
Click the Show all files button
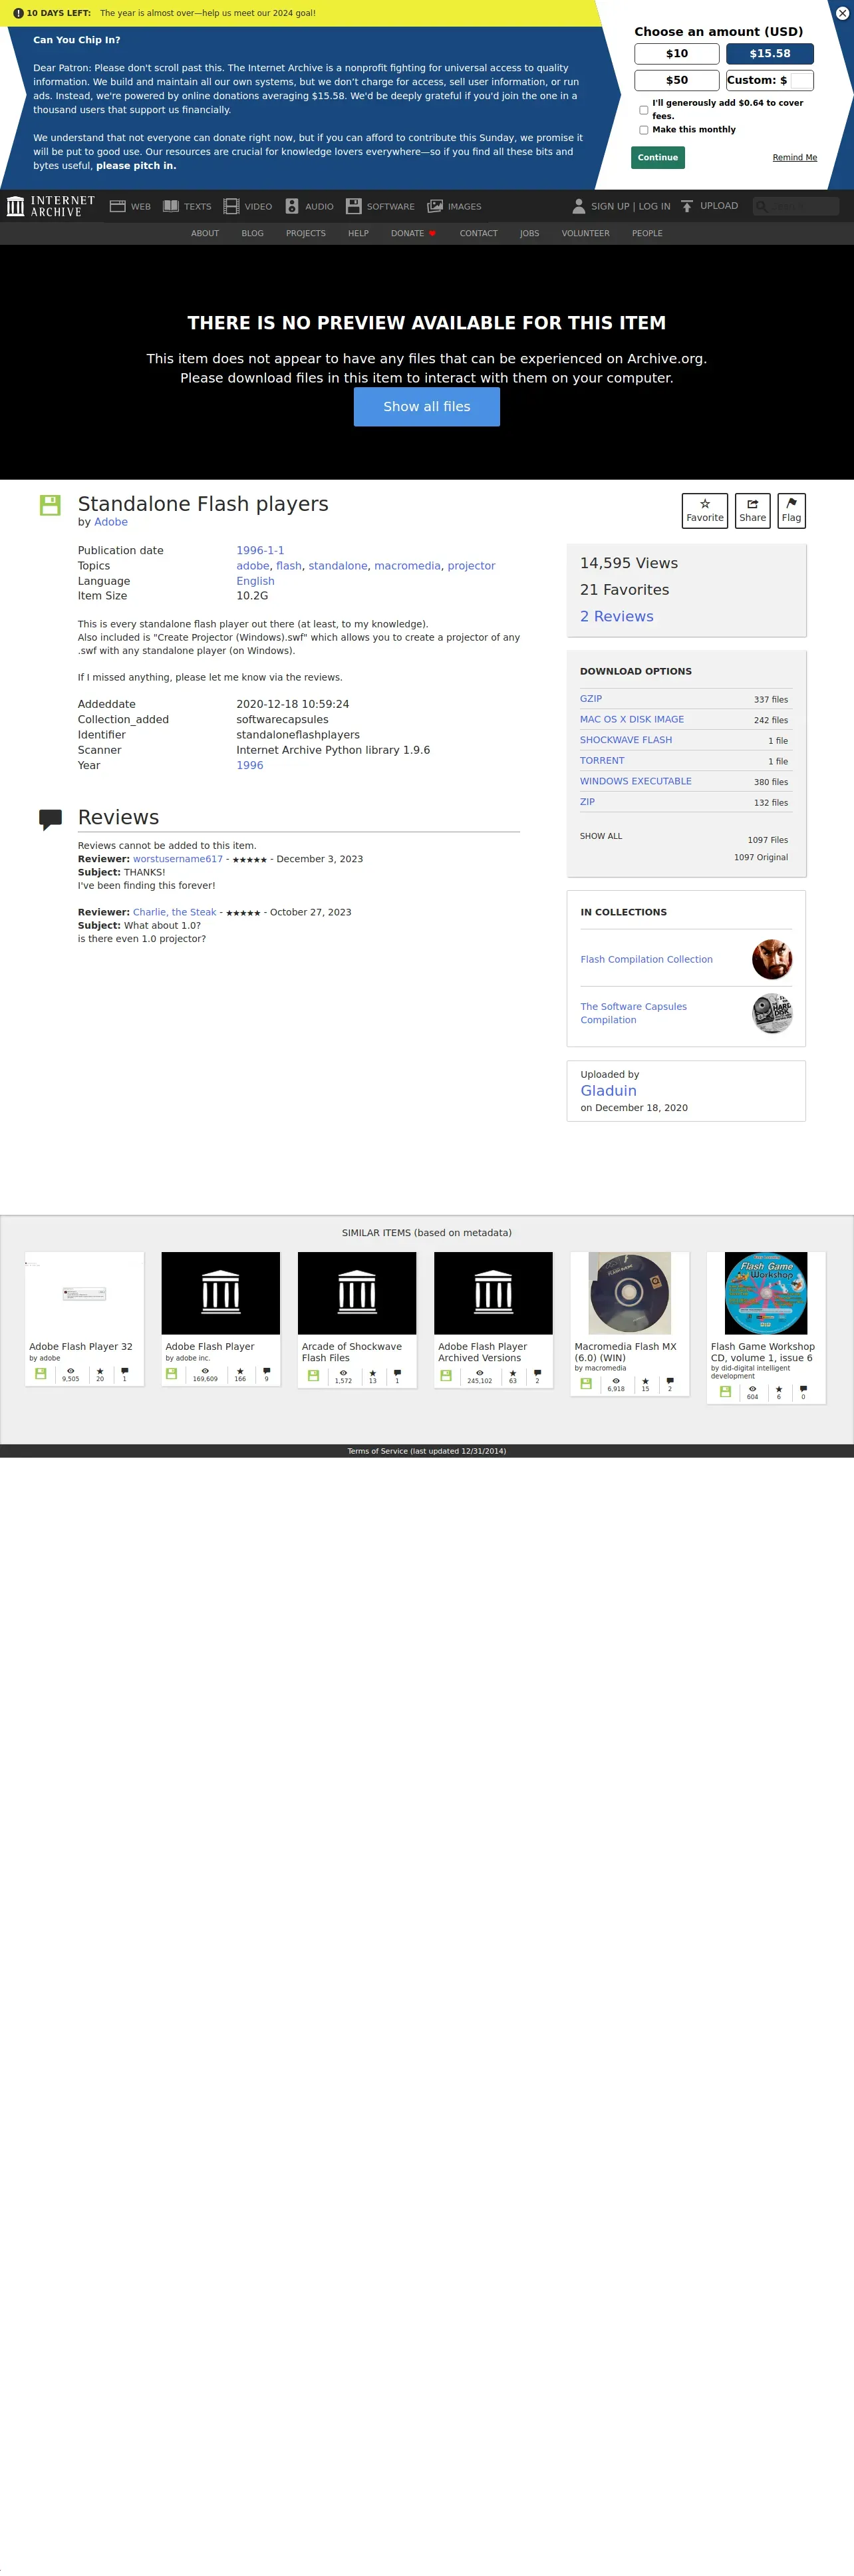click(x=427, y=407)
